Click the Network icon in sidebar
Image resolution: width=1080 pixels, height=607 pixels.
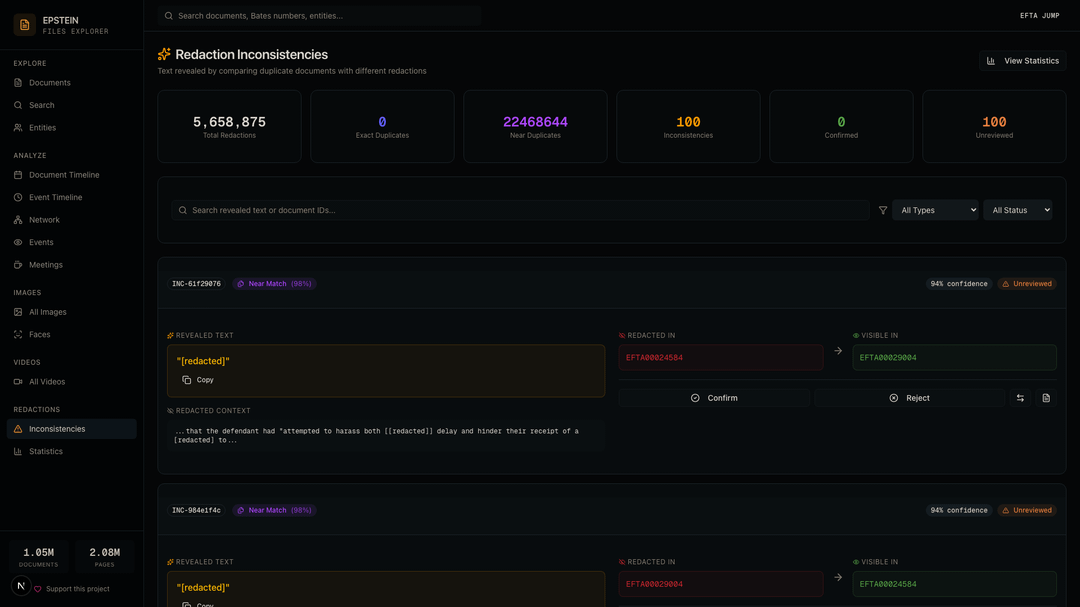pos(18,220)
